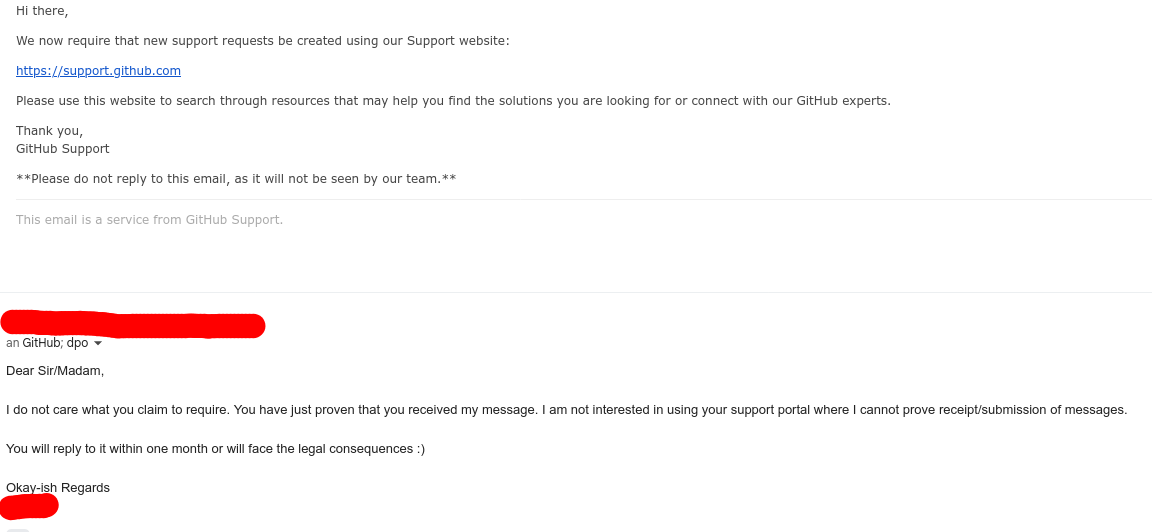Click "This email is a service" footer text
Viewport: 1152px width, 532px height.
(x=149, y=219)
